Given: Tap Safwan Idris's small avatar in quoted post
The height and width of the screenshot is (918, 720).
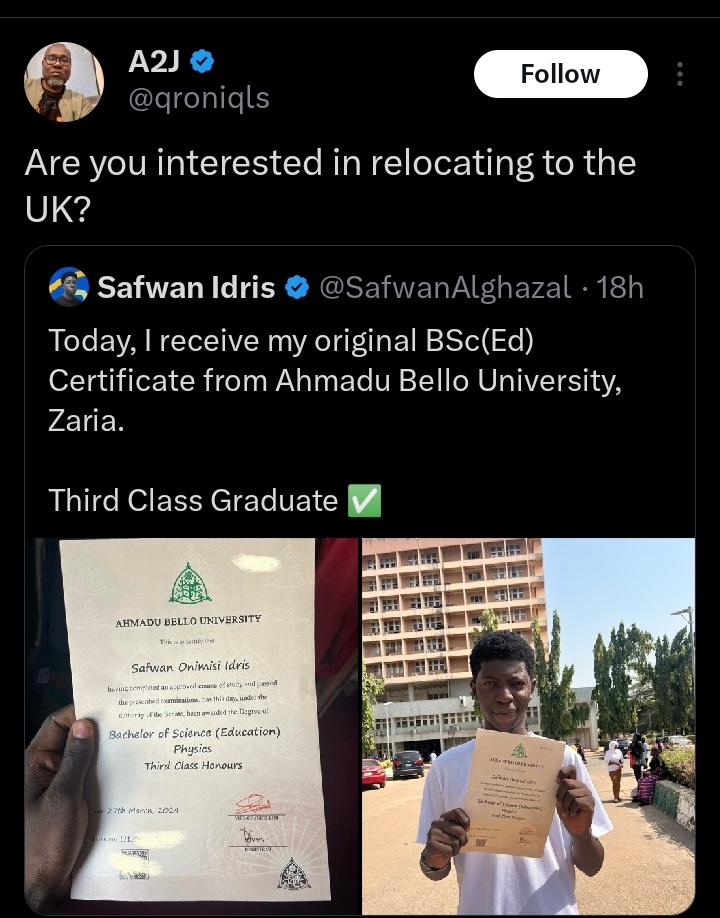Looking at the screenshot, I should pyautogui.click(x=68, y=288).
